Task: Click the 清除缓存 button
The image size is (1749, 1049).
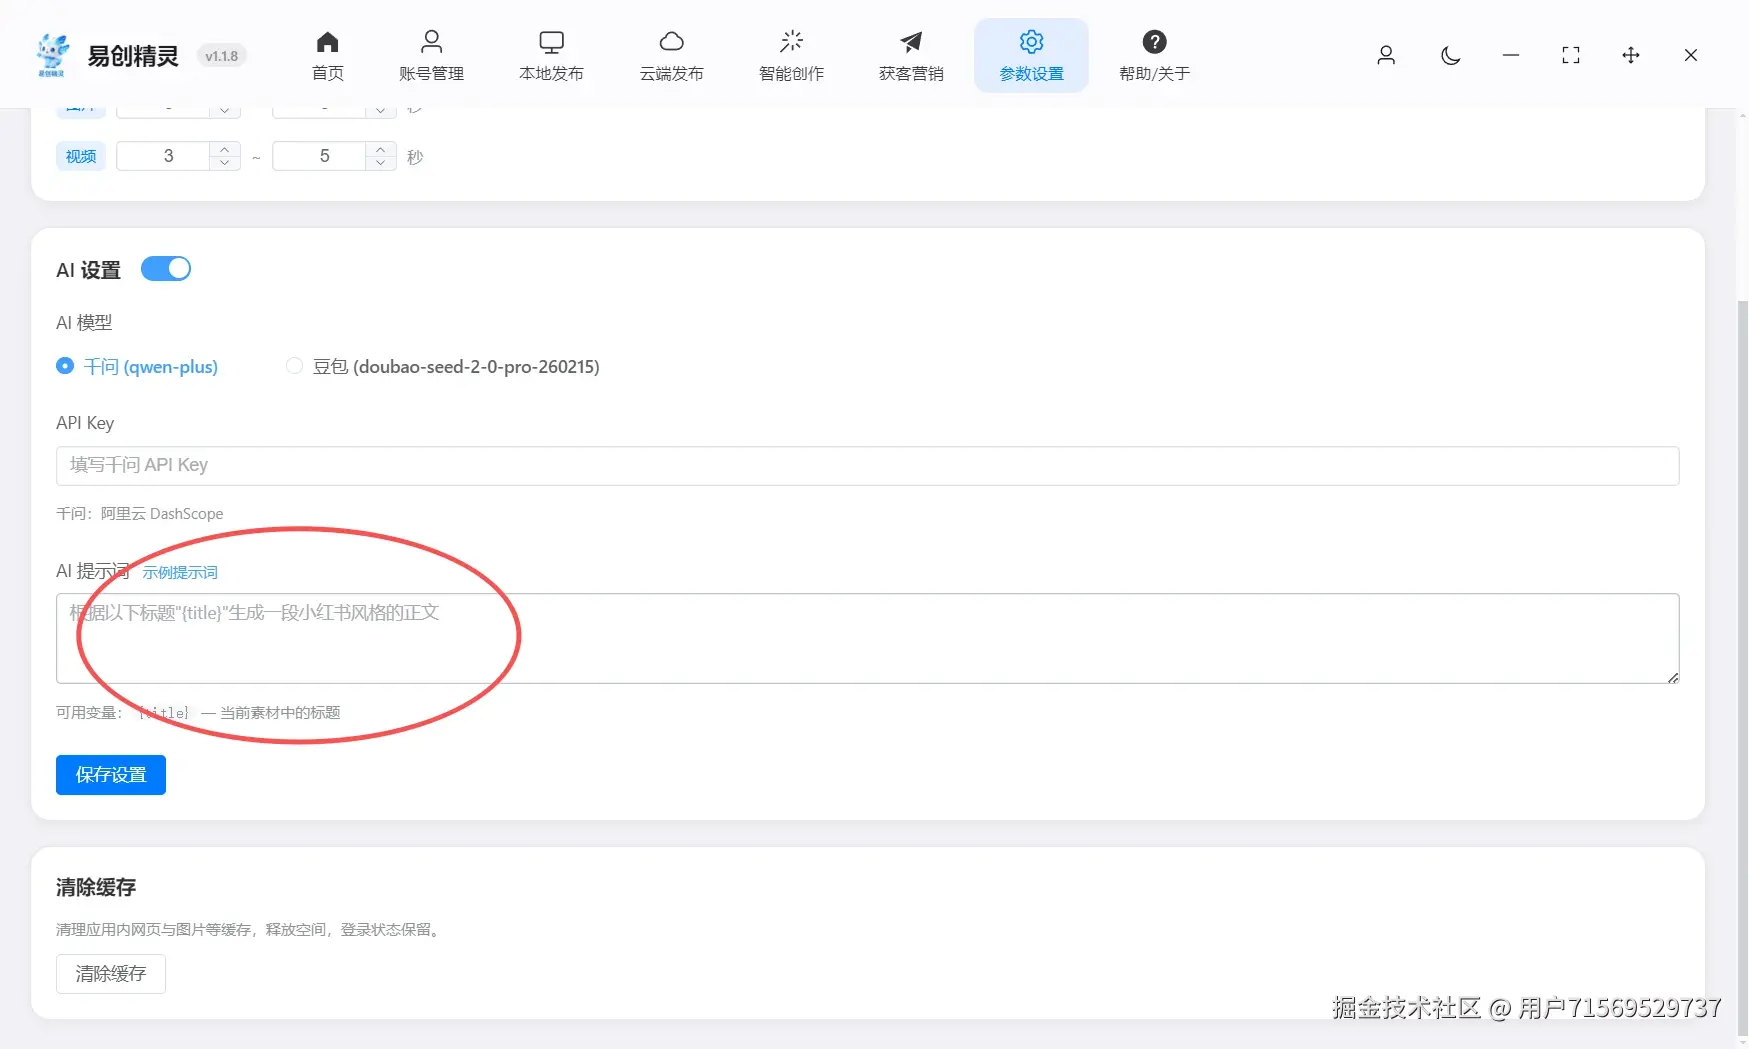Action: pyautogui.click(x=111, y=974)
